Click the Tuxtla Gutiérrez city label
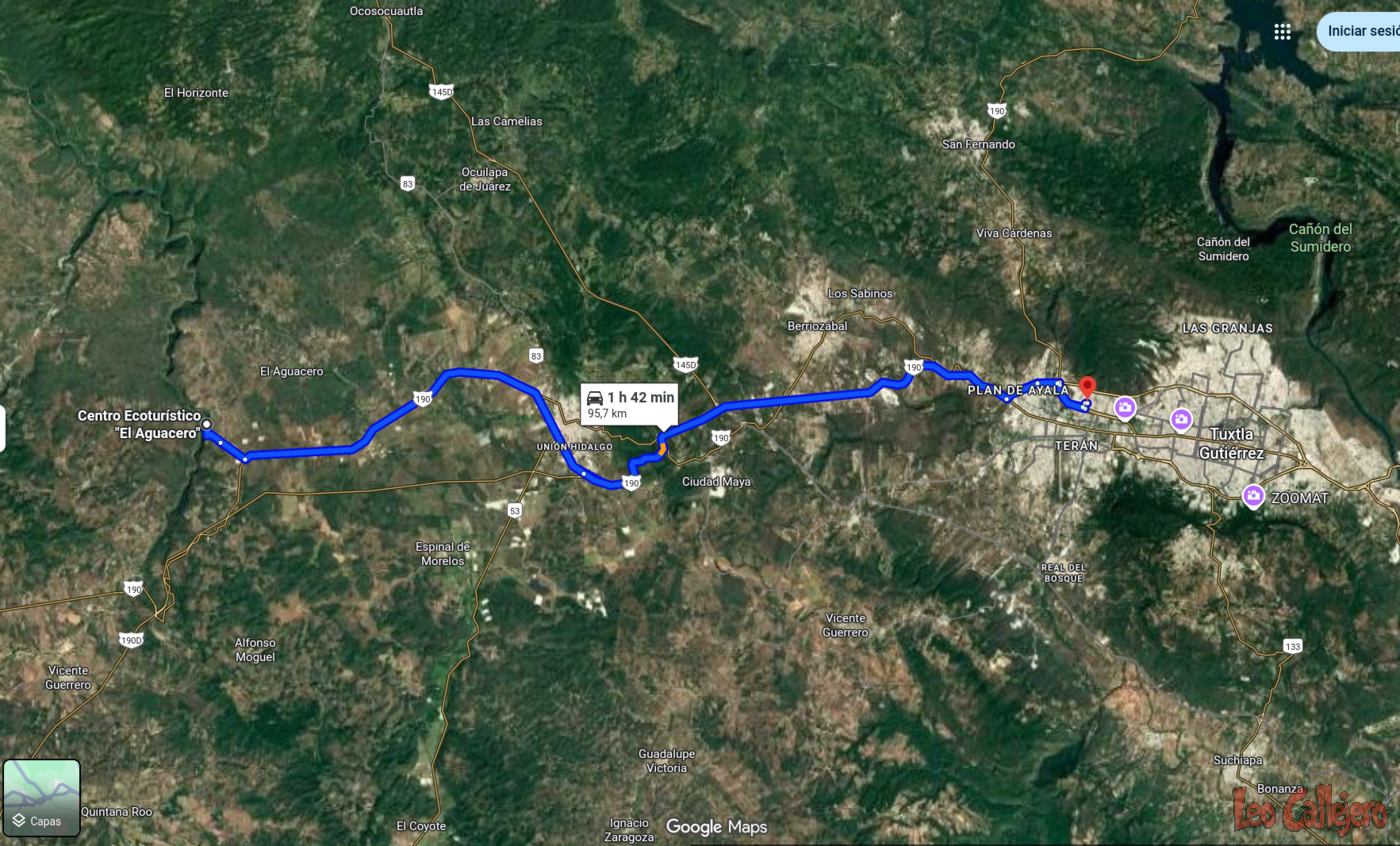The image size is (1400, 846). [x=1237, y=441]
